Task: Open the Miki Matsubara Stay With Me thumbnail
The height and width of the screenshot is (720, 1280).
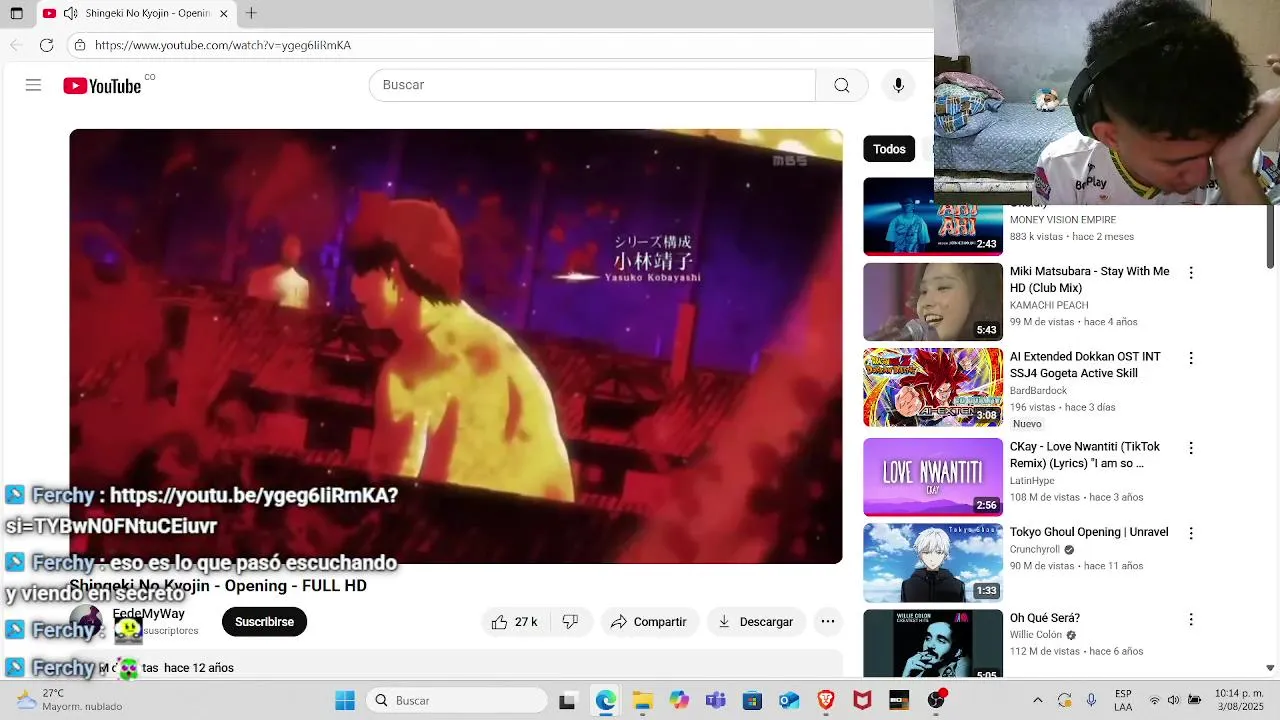Action: tap(933, 302)
